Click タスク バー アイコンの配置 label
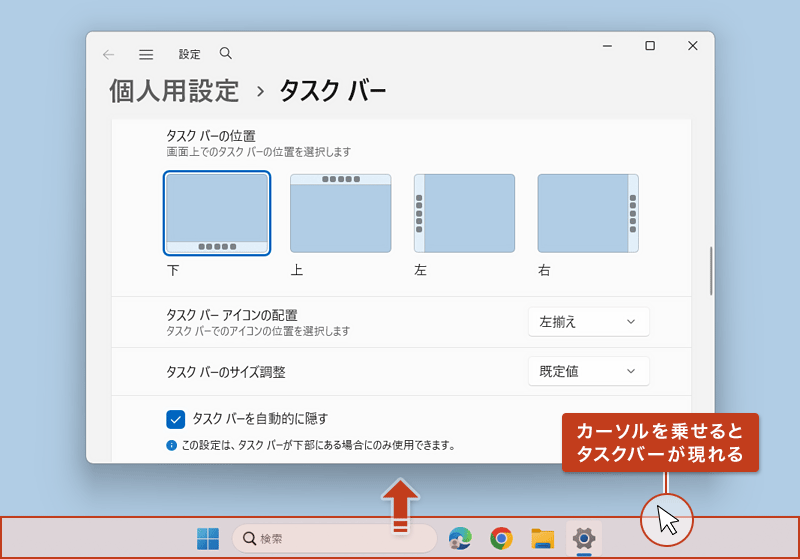The height and width of the screenshot is (559, 800). click(x=232, y=315)
